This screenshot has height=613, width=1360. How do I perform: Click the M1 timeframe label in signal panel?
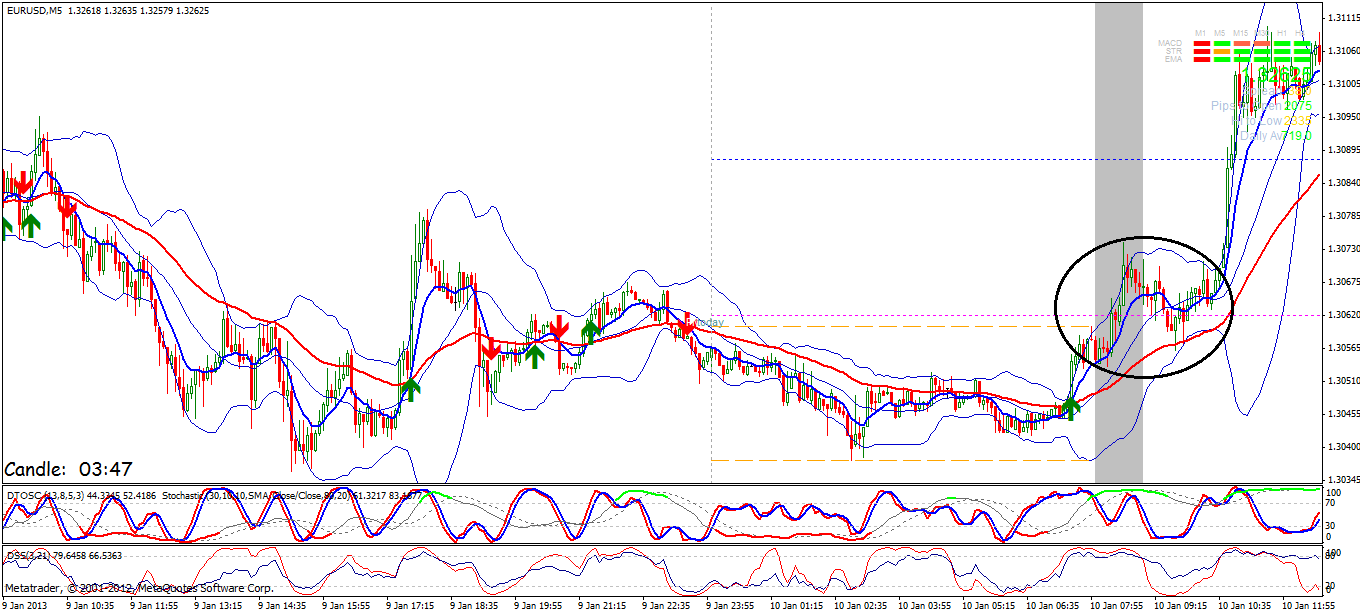[x=1200, y=33]
